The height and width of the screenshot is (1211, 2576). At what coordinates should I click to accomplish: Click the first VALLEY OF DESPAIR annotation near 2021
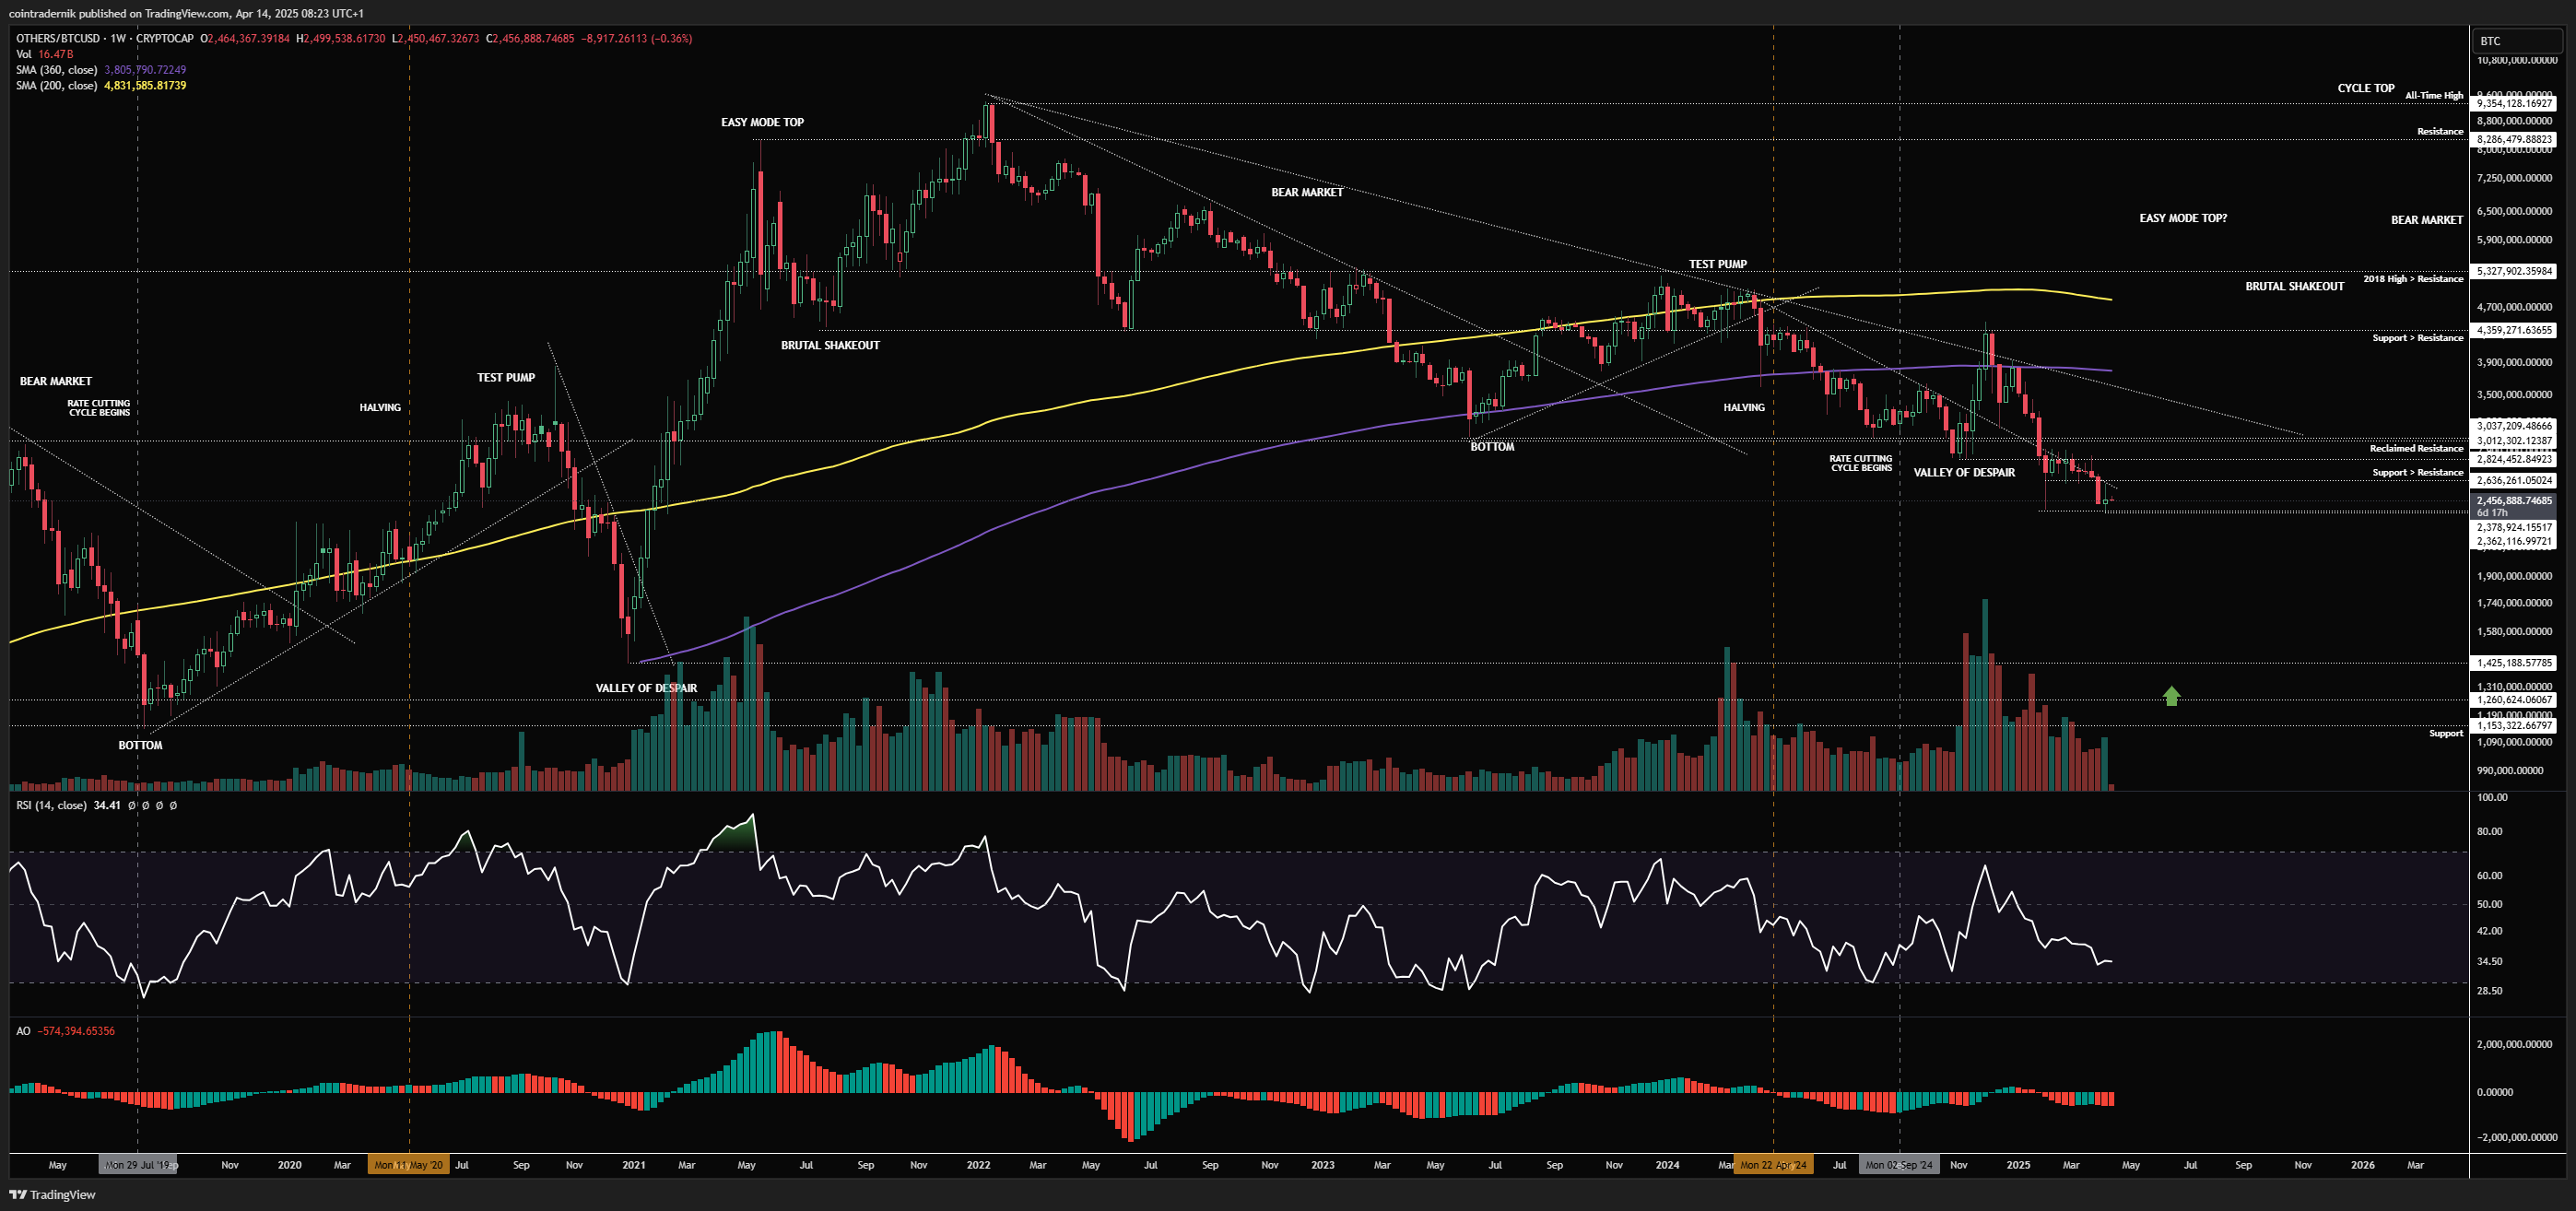click(646, 688)
